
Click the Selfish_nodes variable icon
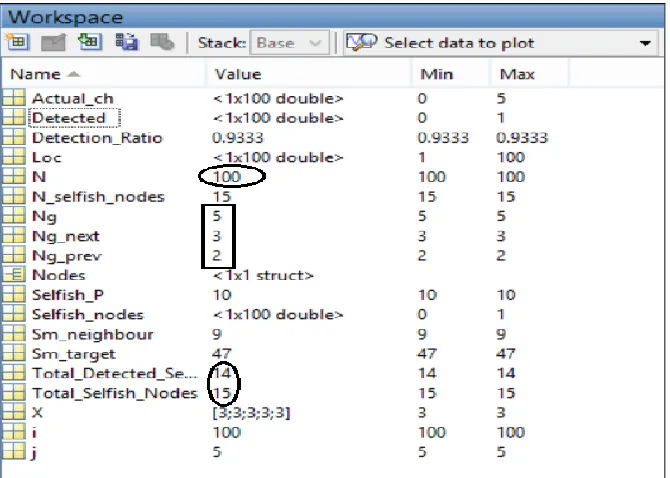(x=14, y=314)
